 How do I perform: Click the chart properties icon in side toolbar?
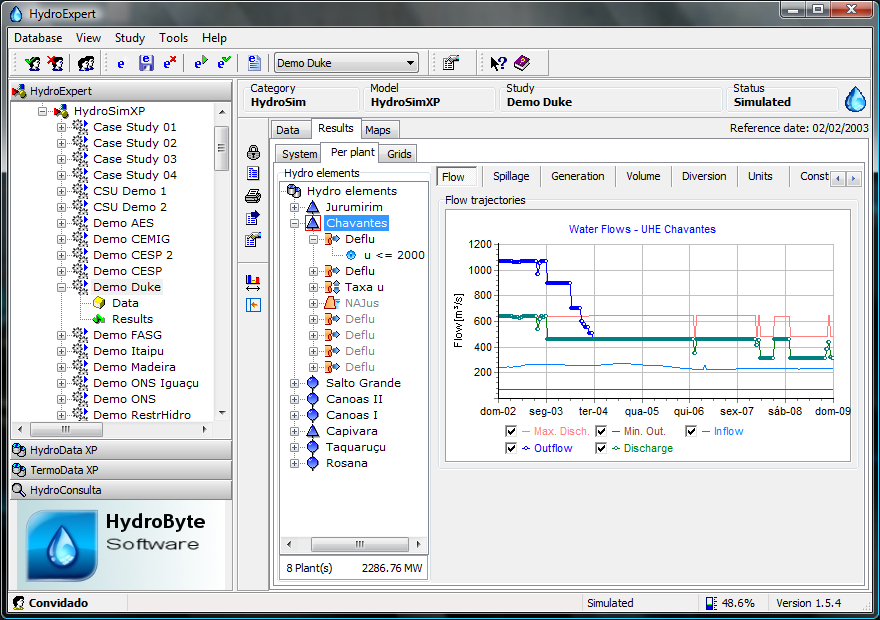pyautogui.click(x=253, y=240)
